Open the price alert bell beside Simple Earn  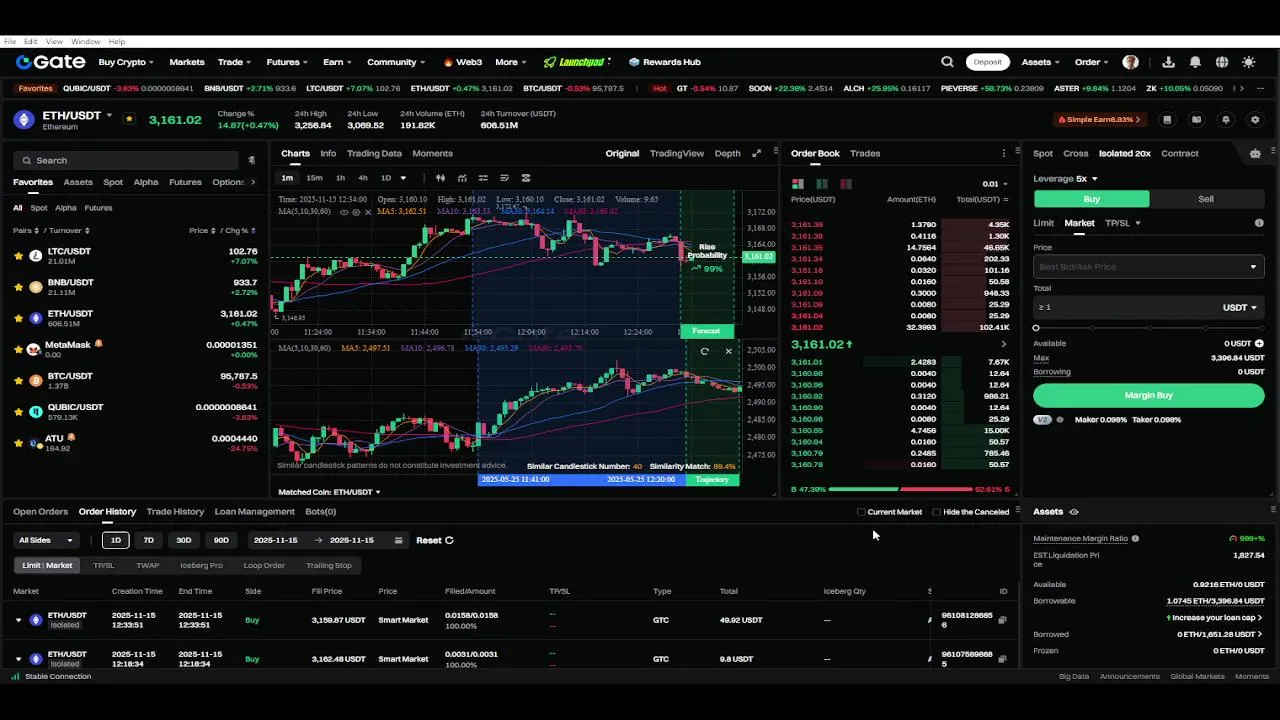coord(1226,120)
